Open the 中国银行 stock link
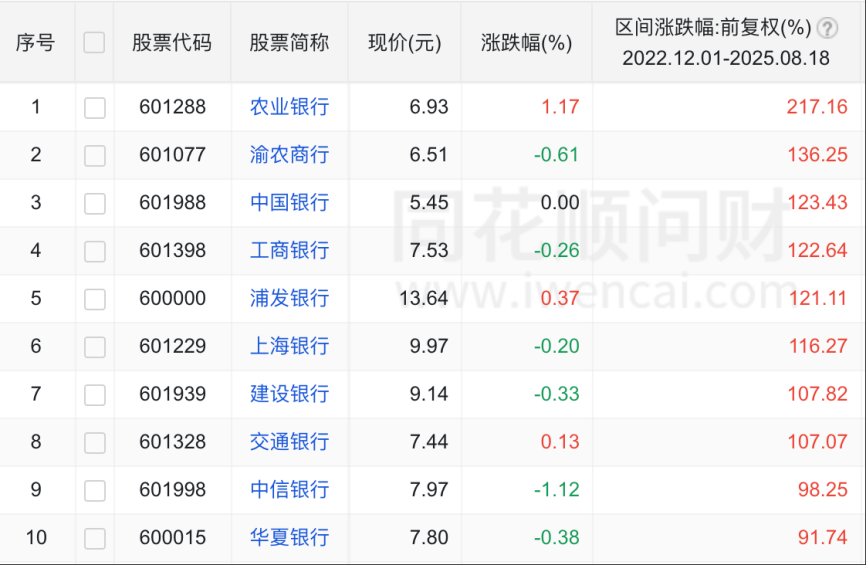Screen dimensions: 866x565 (289, 202)
